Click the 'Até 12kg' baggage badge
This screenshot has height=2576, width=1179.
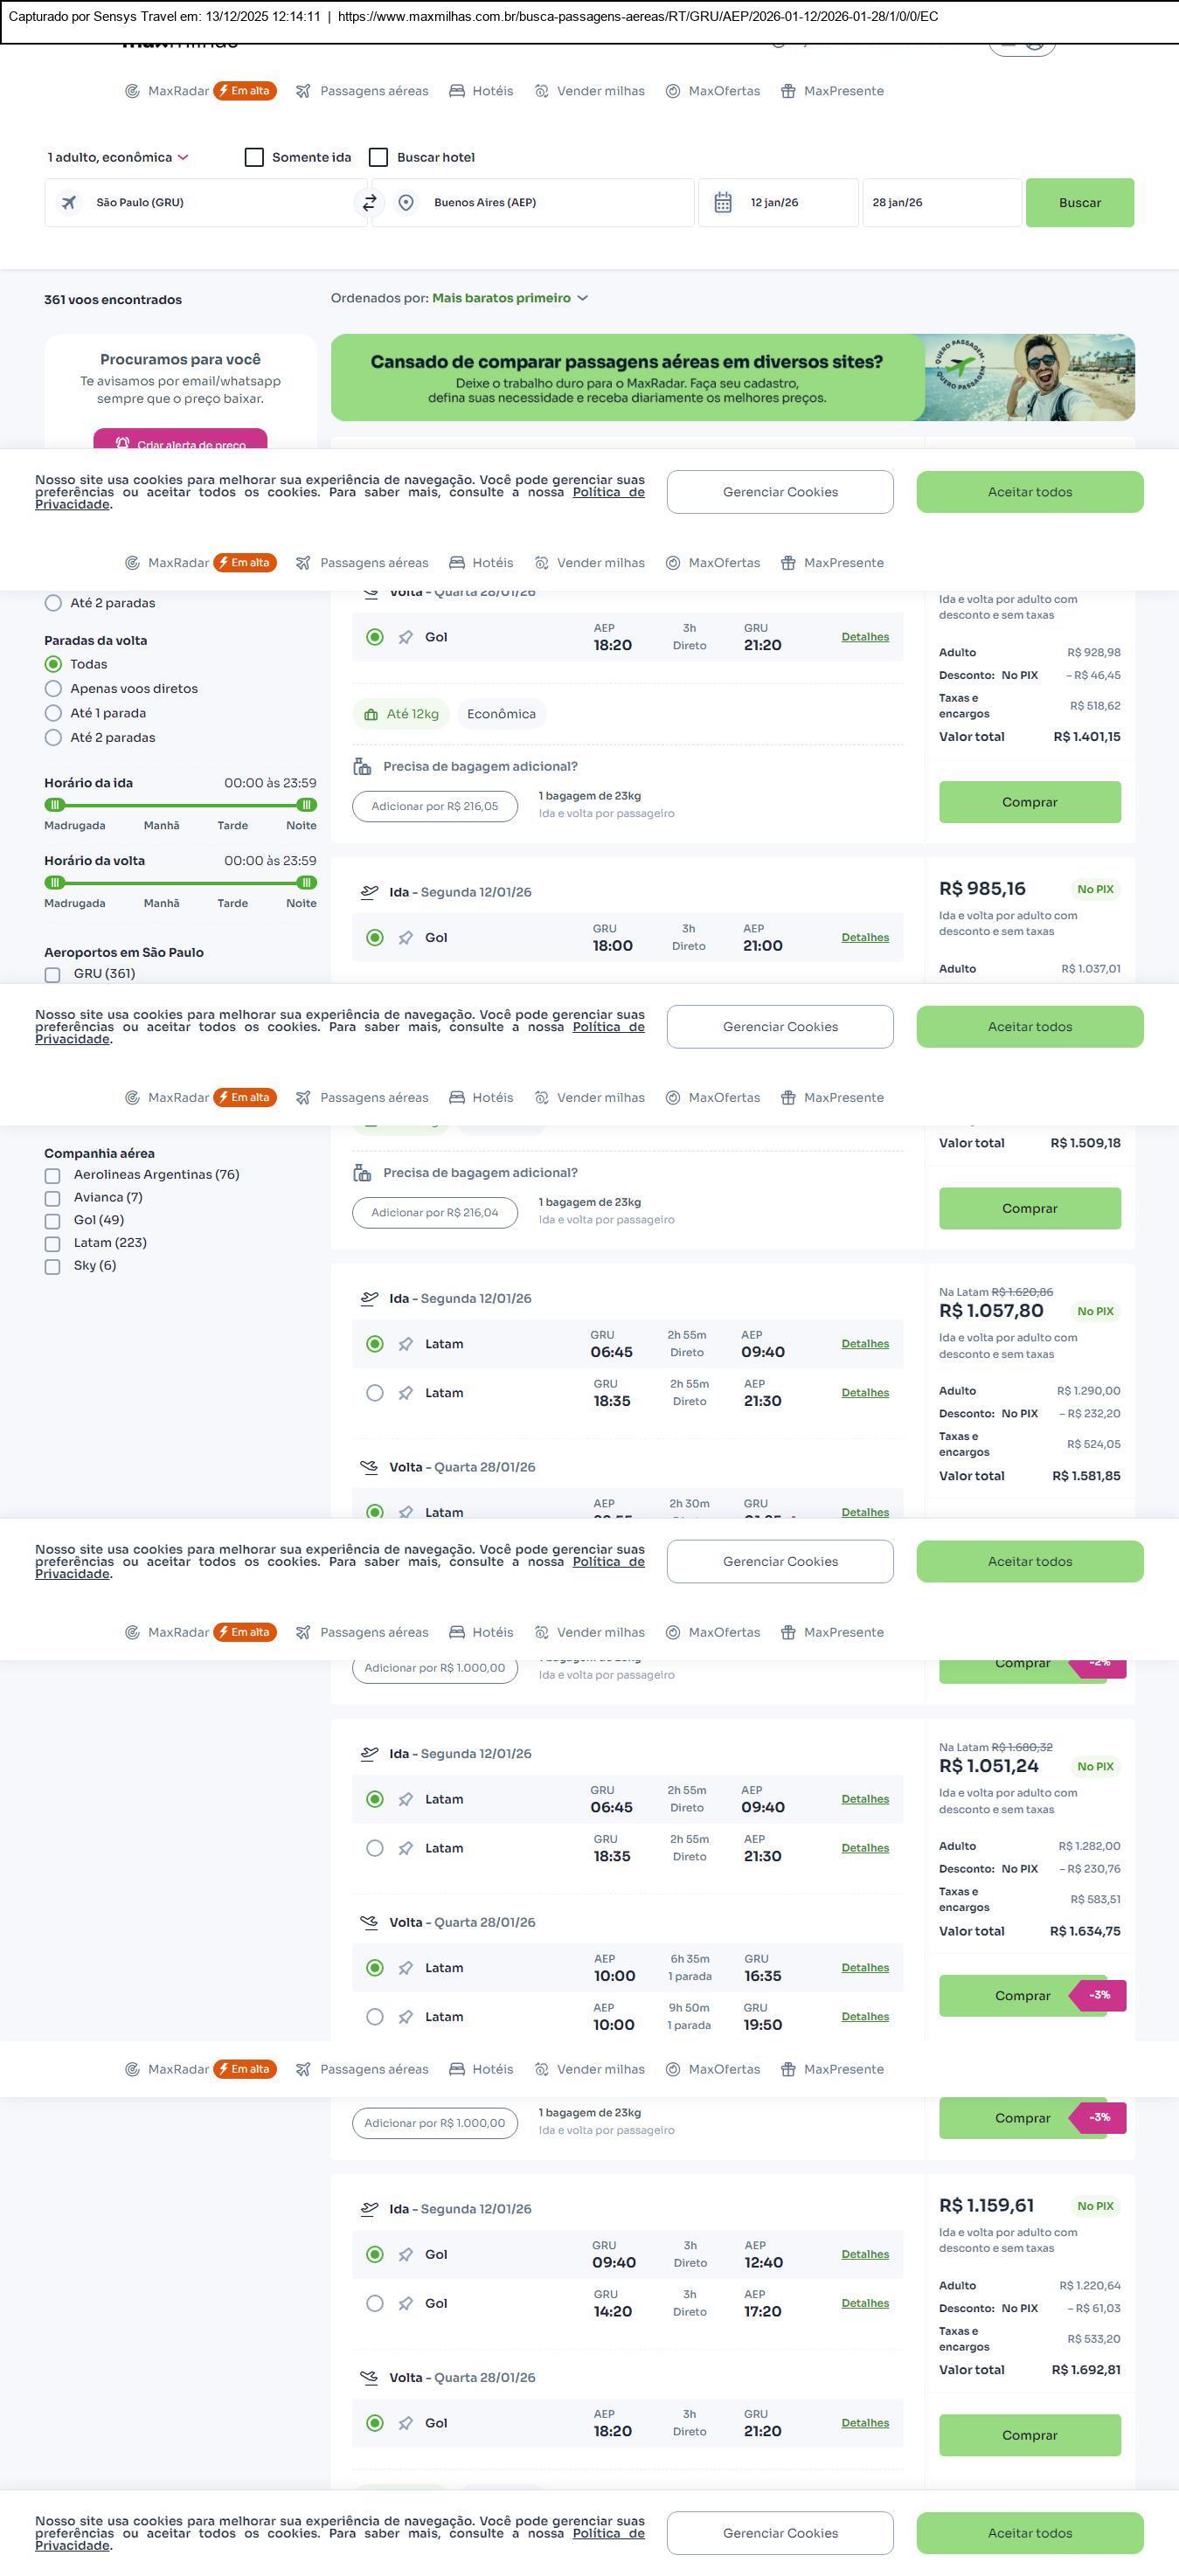pyautogui.click(x=401, y=714)
